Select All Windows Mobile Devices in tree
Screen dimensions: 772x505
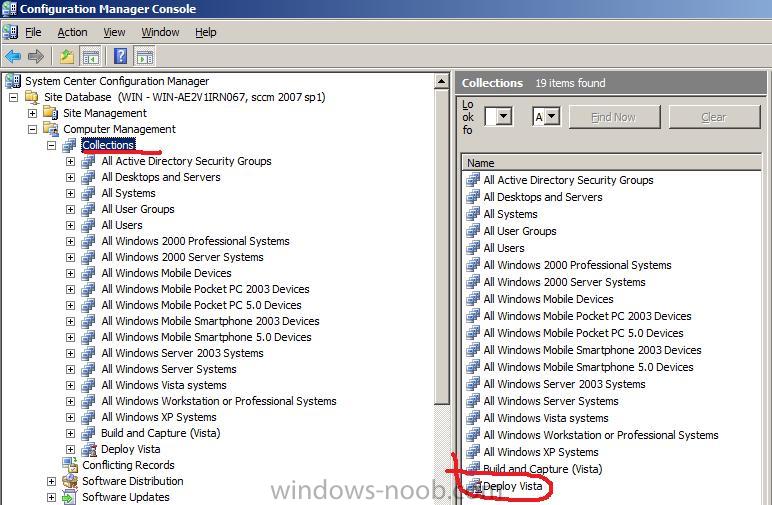coord(166,273)
